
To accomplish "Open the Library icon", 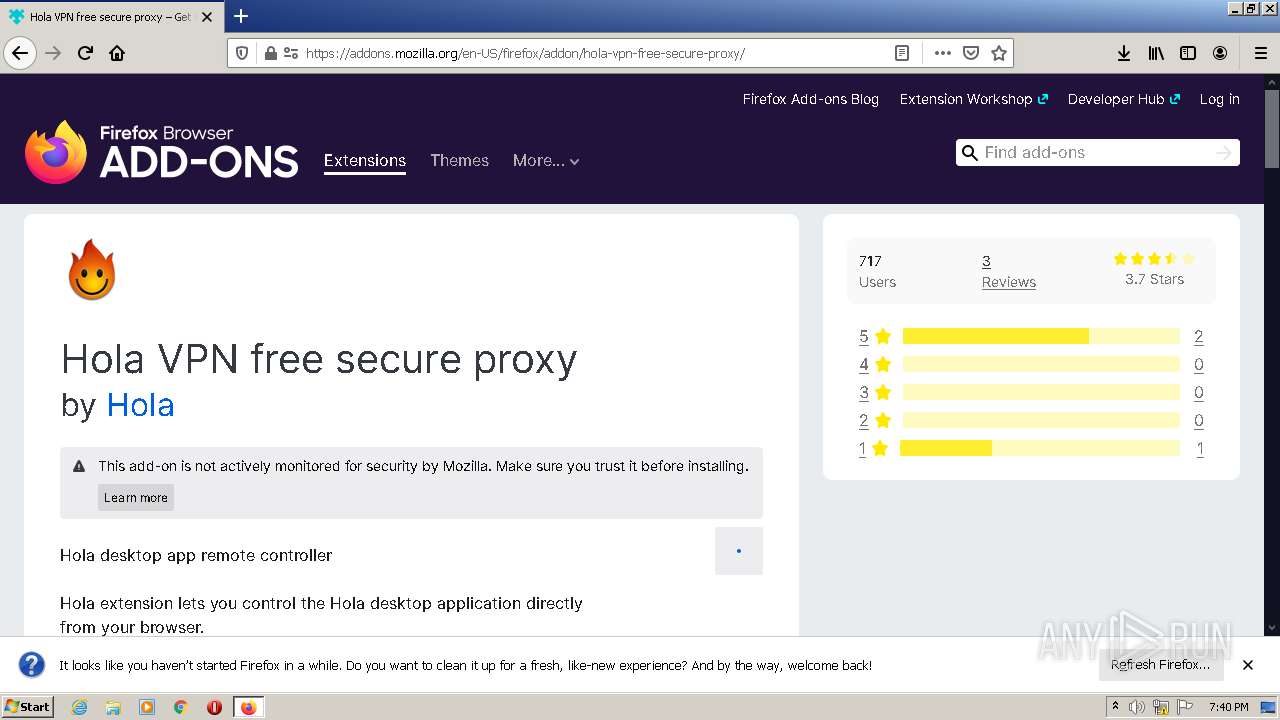I will tap(1156, 53).
